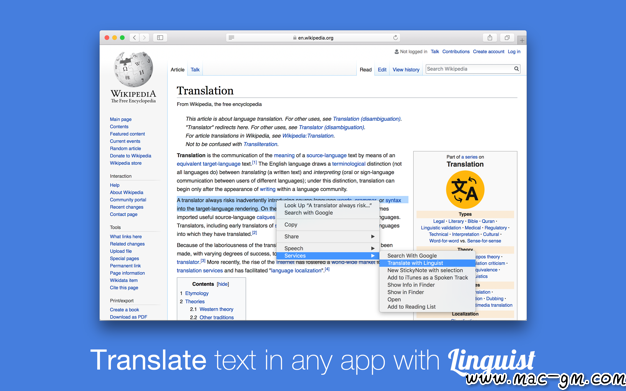
Task: Open Related changes link
Action: (x=127, y=244)
